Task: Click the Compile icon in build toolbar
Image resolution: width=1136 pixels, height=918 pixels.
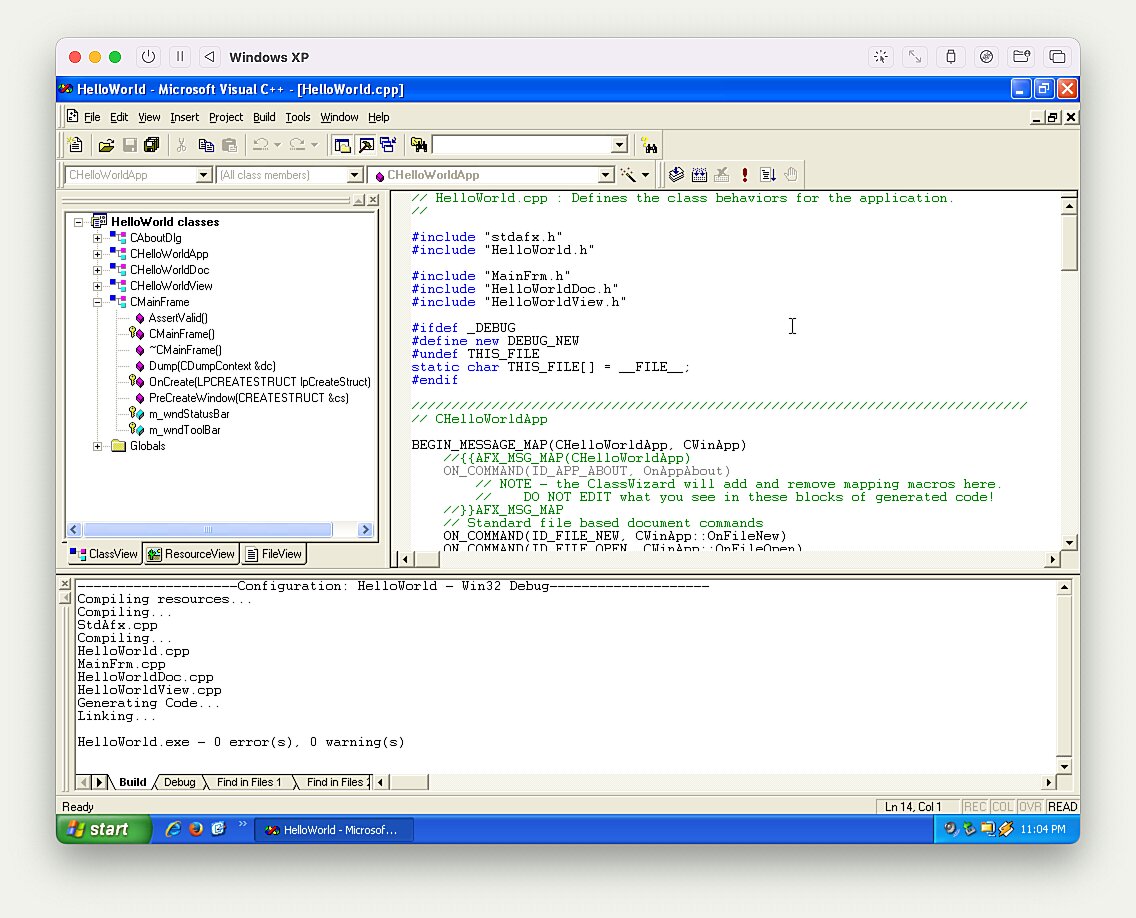Action: (x=677, y=175)
